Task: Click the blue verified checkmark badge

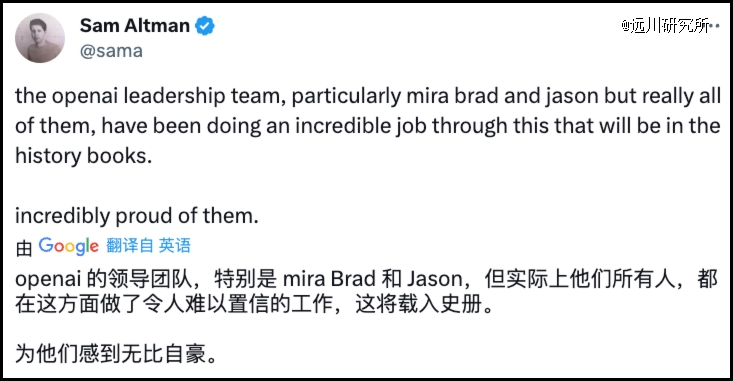Action: pos(204,26)
